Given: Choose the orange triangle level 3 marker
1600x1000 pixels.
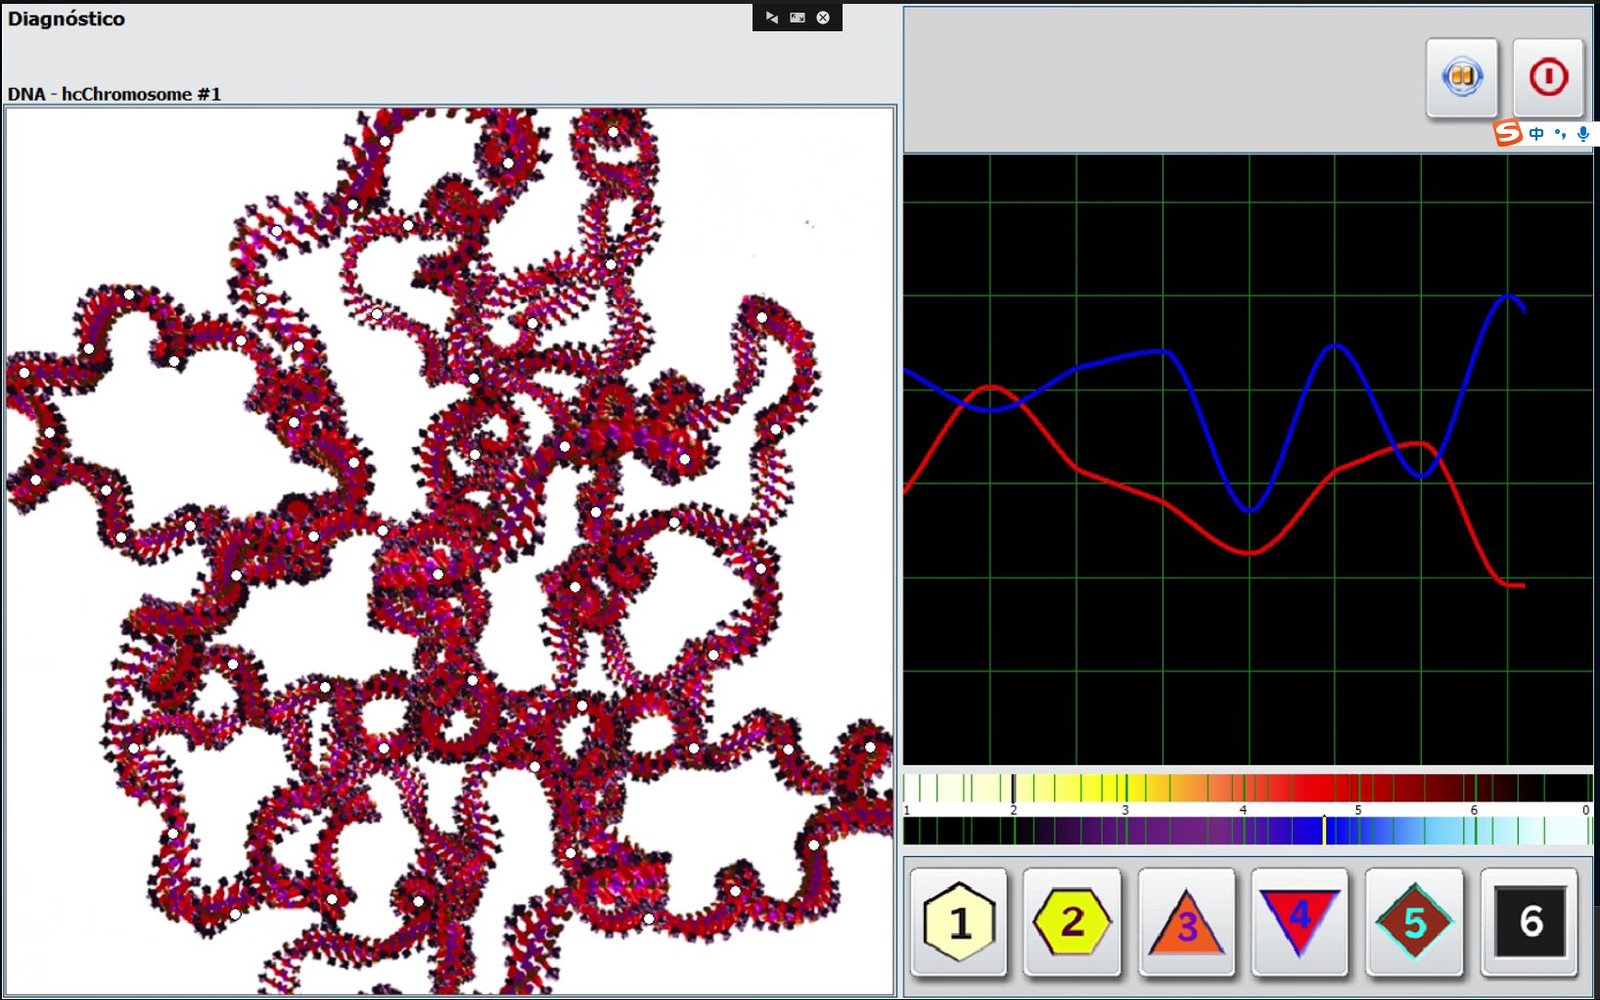Looking at the screenshot, I should (x=1186, y=922).
